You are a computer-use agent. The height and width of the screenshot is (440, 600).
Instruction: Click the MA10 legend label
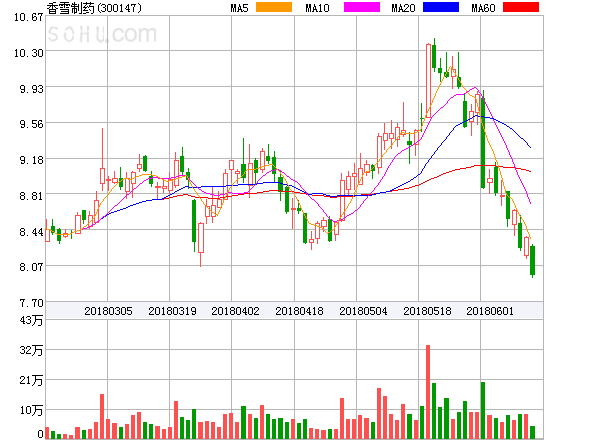tap(317, 8)
